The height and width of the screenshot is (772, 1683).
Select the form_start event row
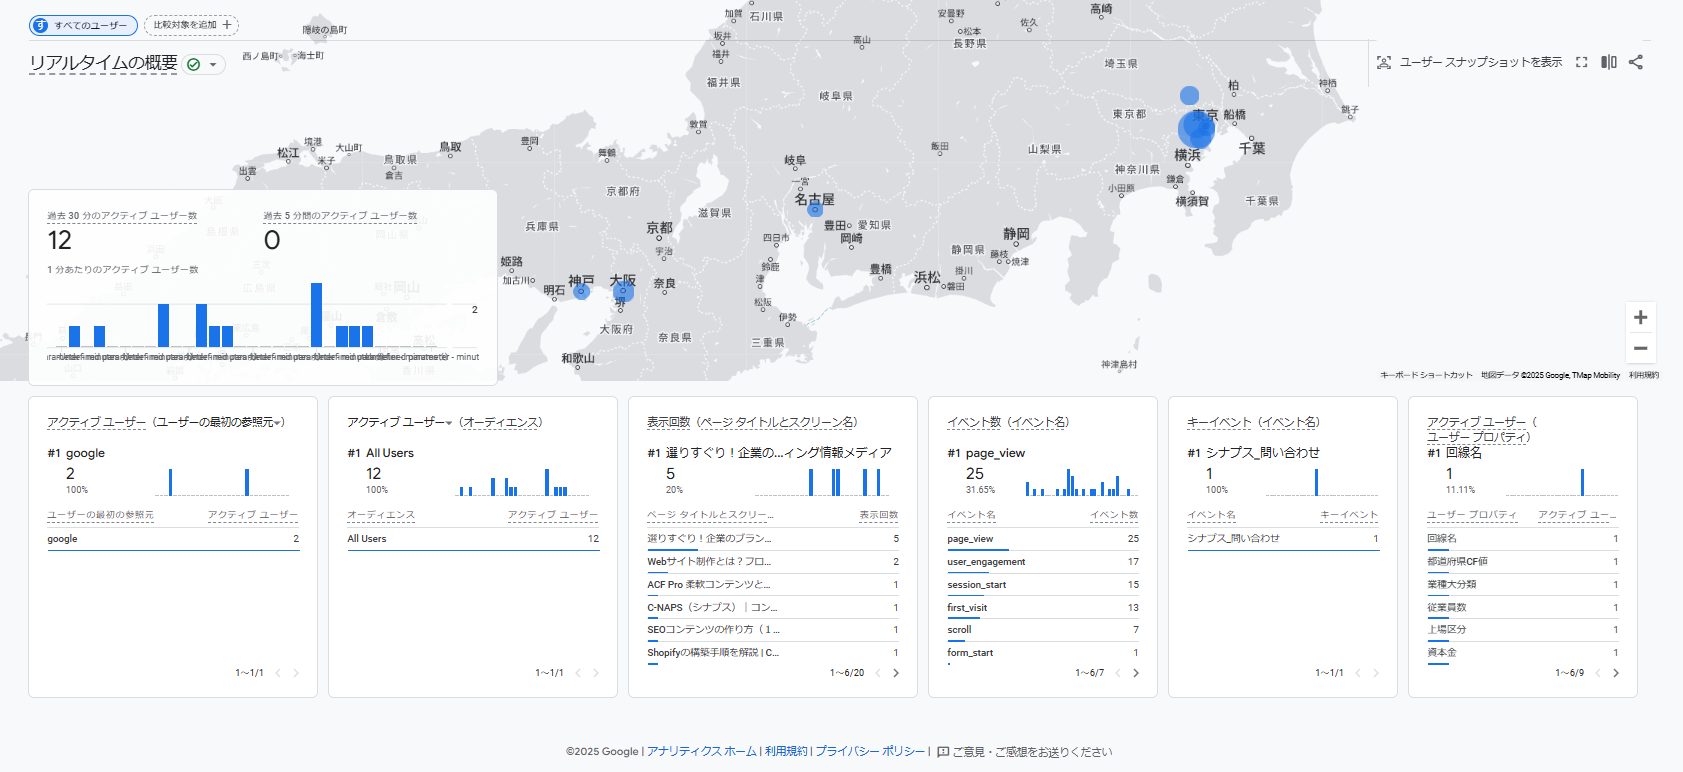1043,652
